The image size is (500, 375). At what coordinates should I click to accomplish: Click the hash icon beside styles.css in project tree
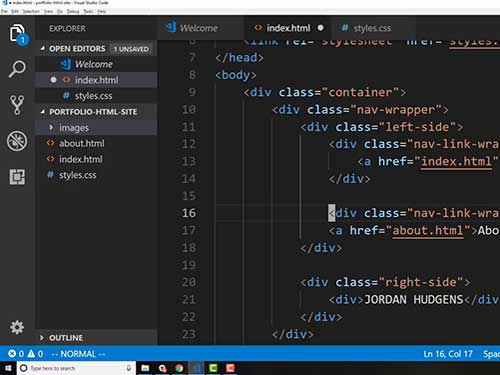[50, 174]
